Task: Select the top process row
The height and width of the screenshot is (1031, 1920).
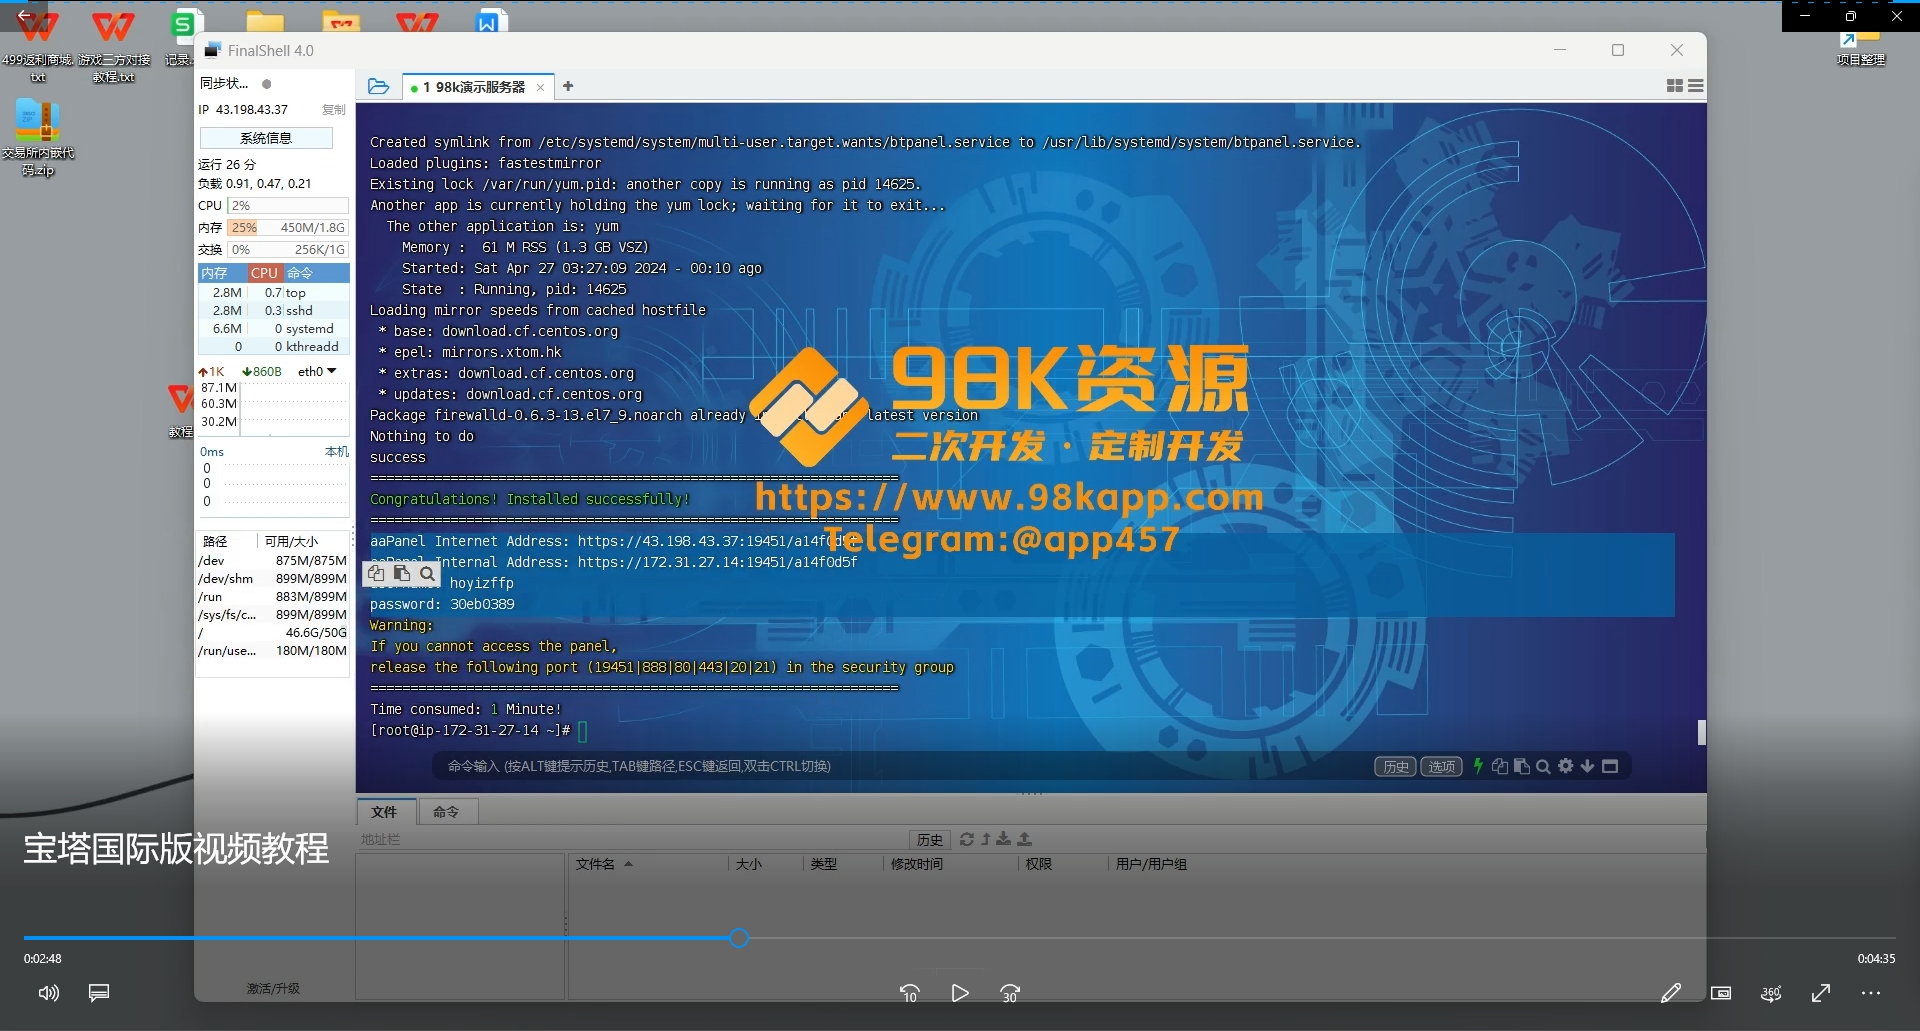Action: pyautogui.click(x=273, y=293)
